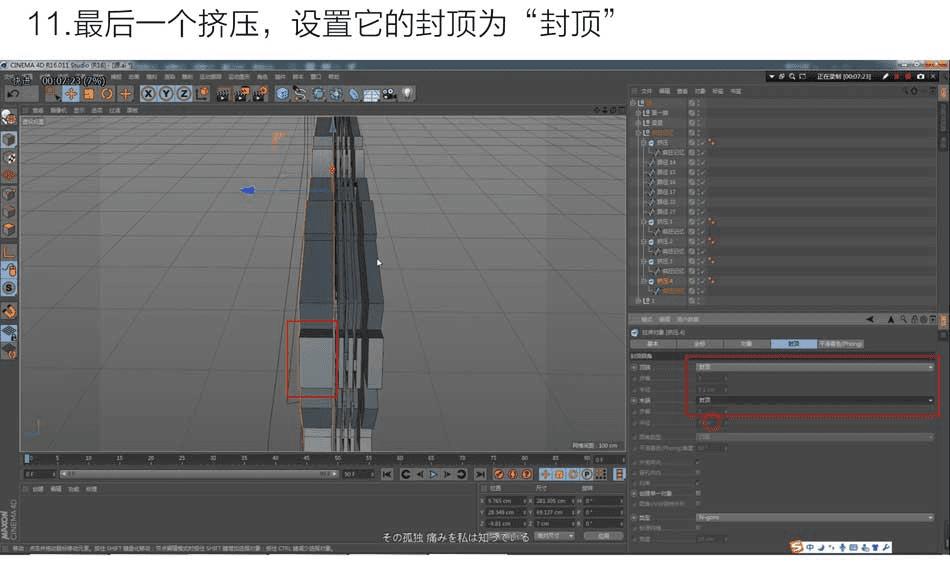Open the Spline pen tool icon
The image size is (950, 575).
tap(300, 93)
